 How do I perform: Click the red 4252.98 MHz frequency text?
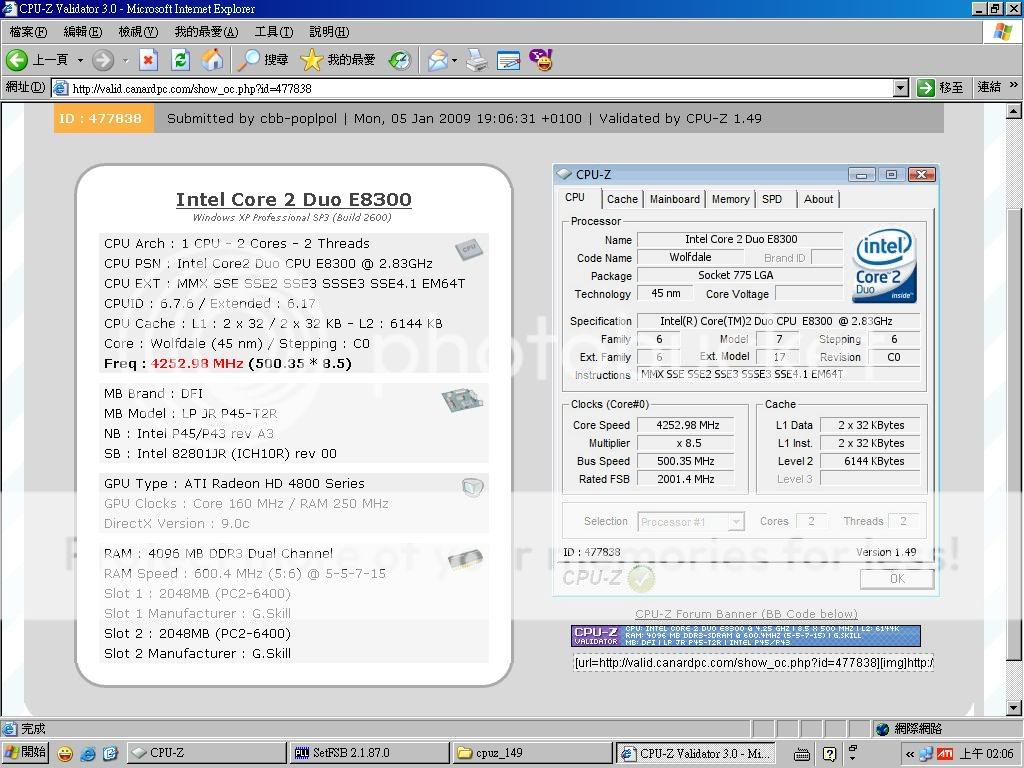[197, 364]
